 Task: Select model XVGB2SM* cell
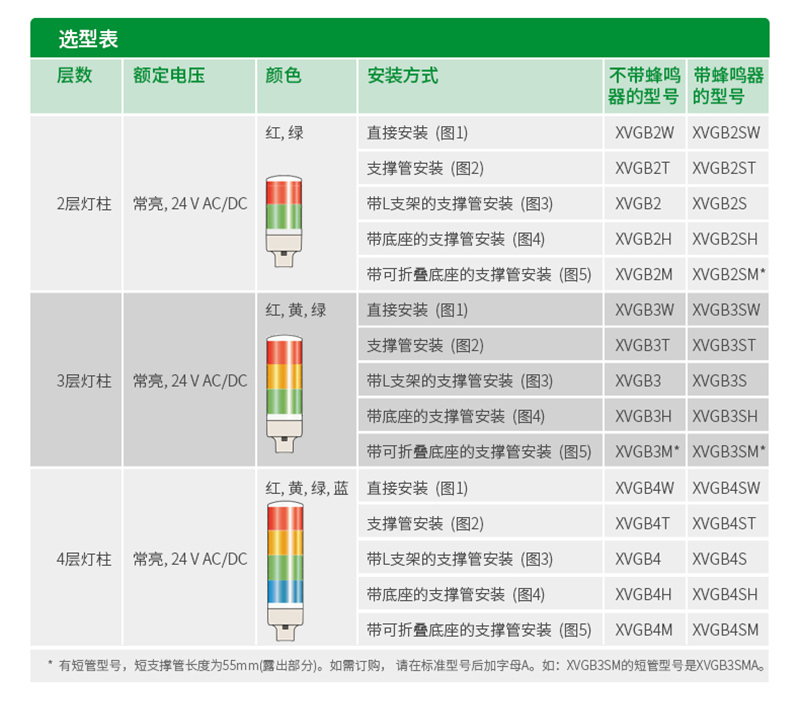pos(729,274)
